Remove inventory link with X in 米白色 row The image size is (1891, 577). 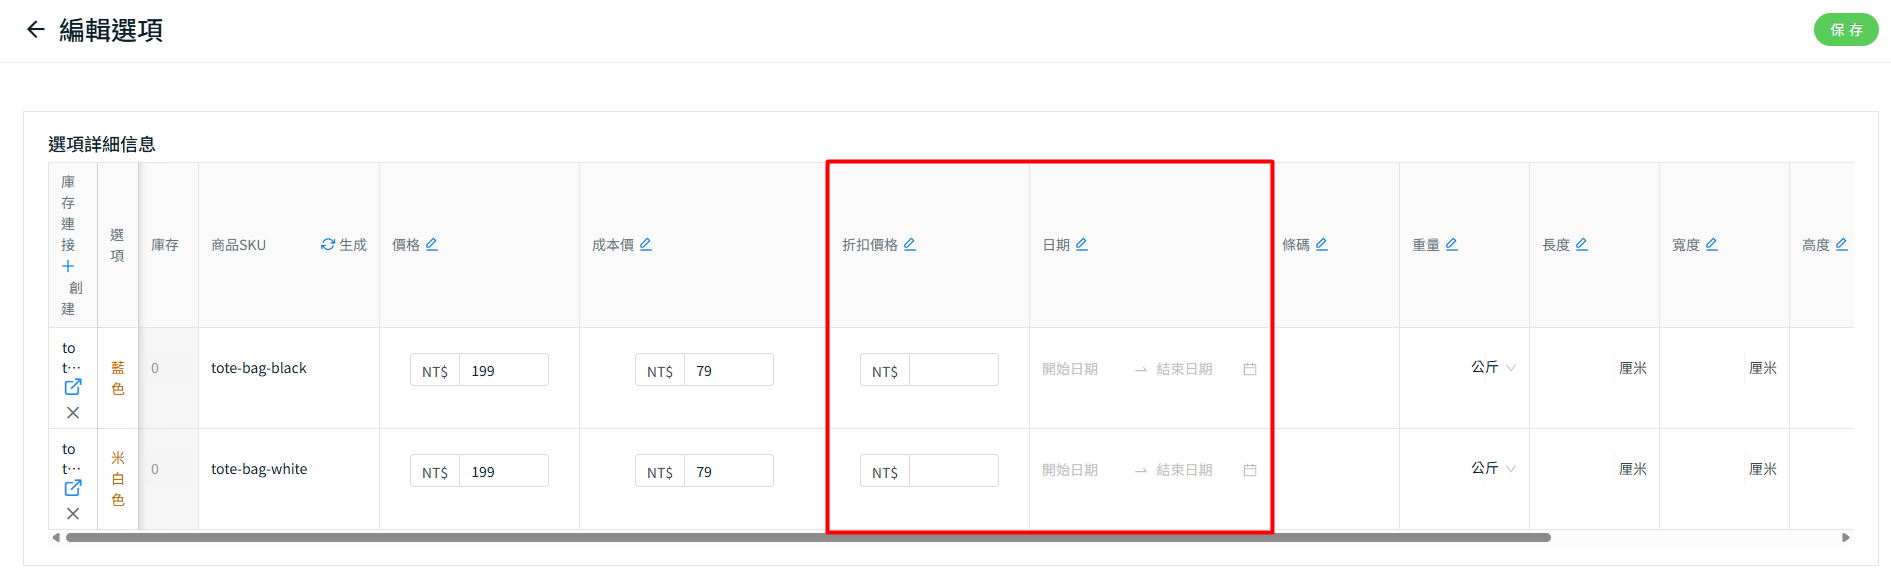73,514
